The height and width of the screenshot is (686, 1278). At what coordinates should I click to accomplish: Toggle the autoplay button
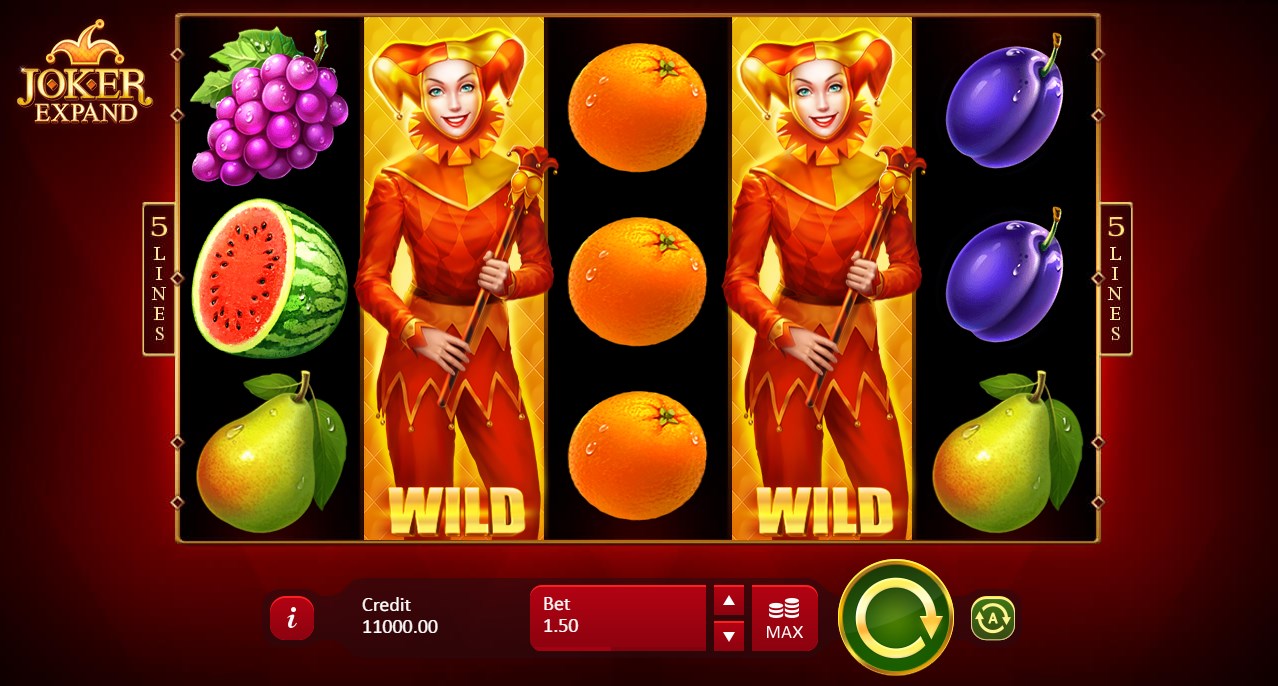pyautogui.click(x=993, y=618)
